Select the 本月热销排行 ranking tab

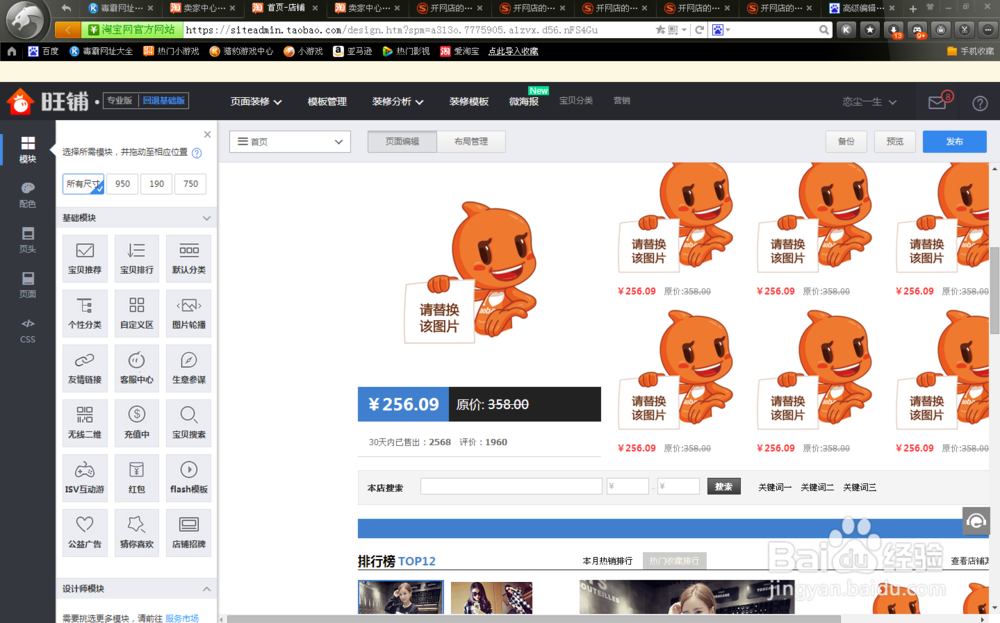click(607, 561)
